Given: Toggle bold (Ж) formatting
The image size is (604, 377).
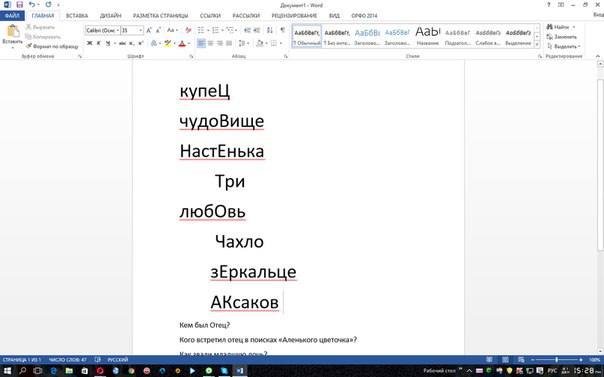Looking at the screenshot, I should (x=89, y=43).
